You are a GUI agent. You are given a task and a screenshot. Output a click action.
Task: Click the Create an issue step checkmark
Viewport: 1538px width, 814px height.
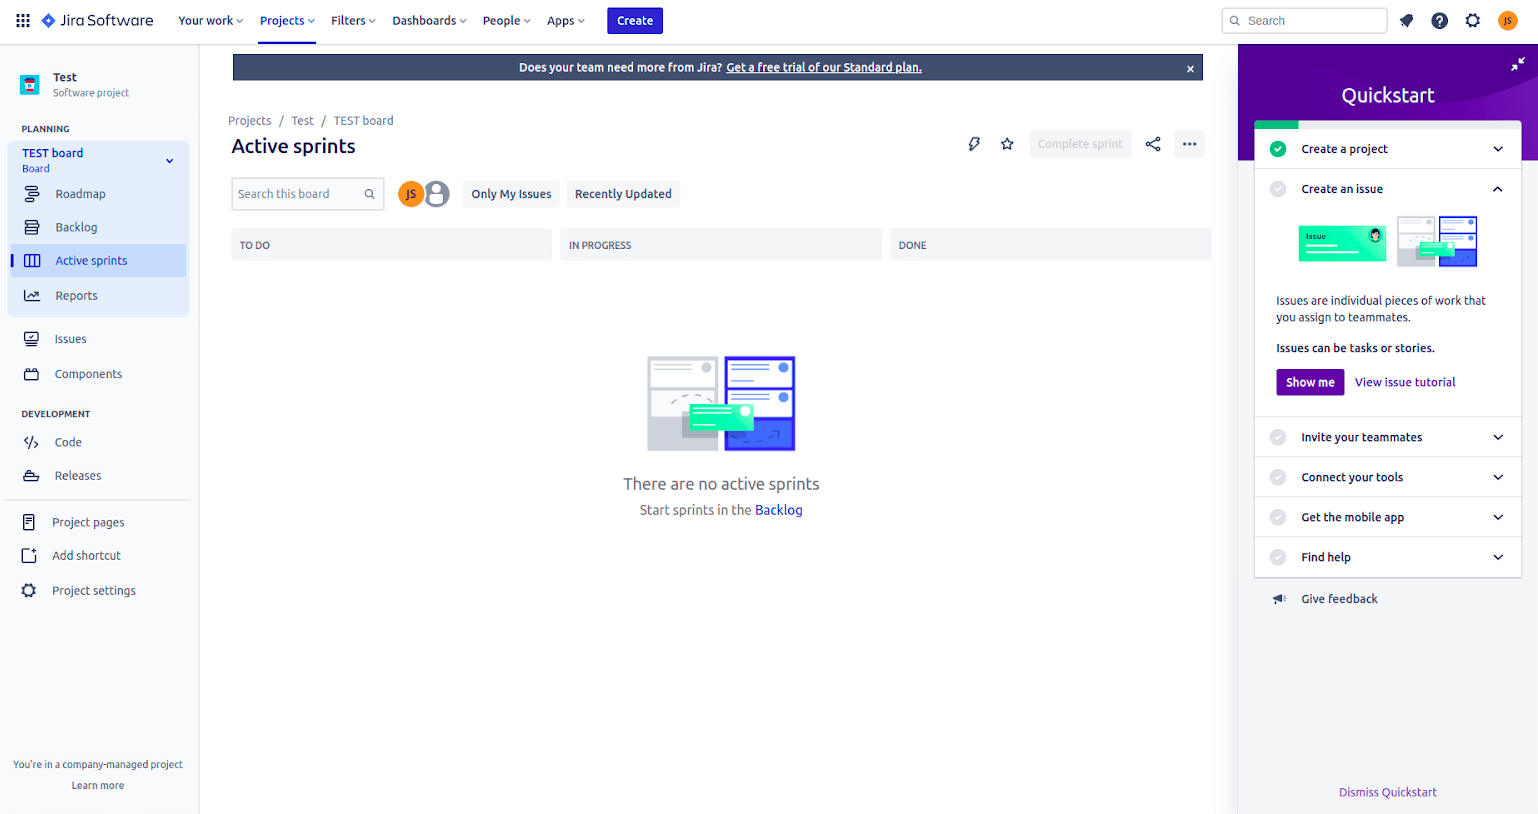click(x=1278, y=189)
